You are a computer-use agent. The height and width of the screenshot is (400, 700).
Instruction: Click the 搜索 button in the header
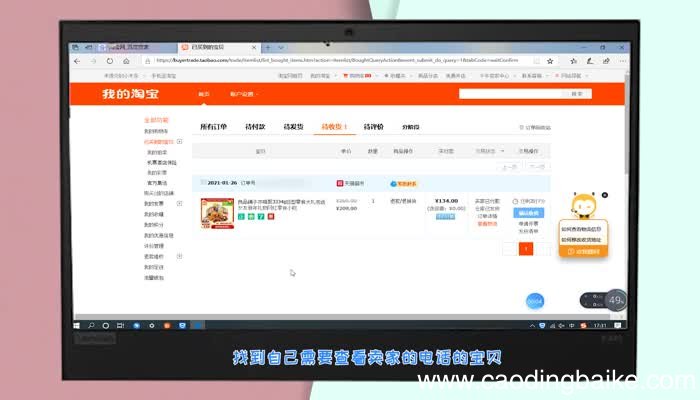(x=577, y=94)
